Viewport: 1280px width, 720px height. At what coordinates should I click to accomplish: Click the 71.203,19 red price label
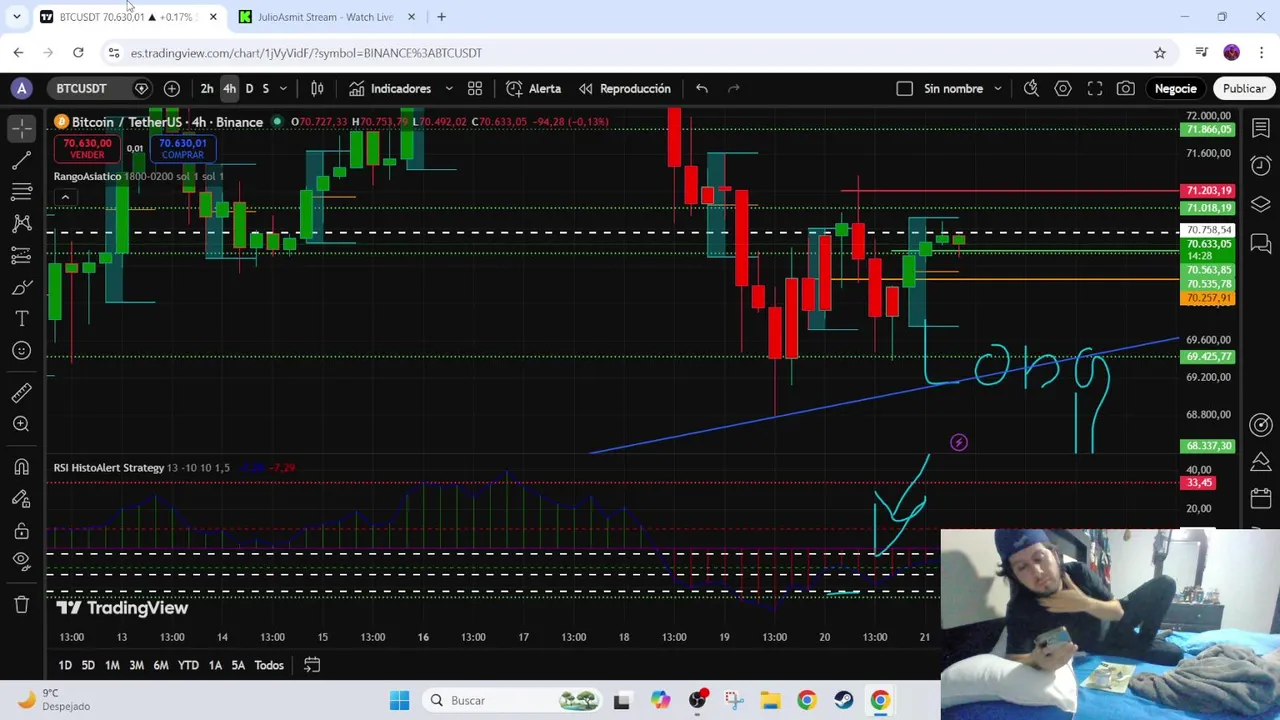1207,190
